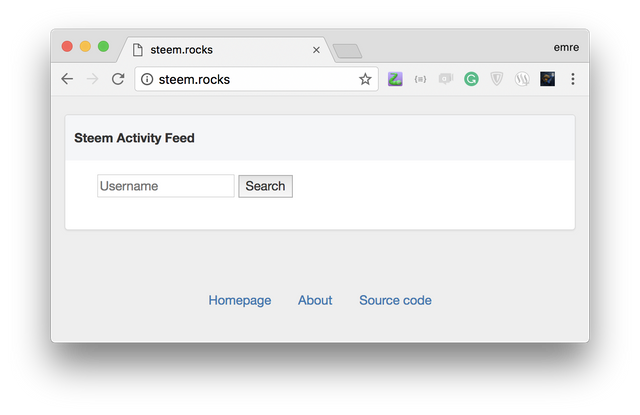Image resolution: width=640 pixels, height=415 pixels.
Task: Click the emre profile button
Action: click(x=565, y=46)
